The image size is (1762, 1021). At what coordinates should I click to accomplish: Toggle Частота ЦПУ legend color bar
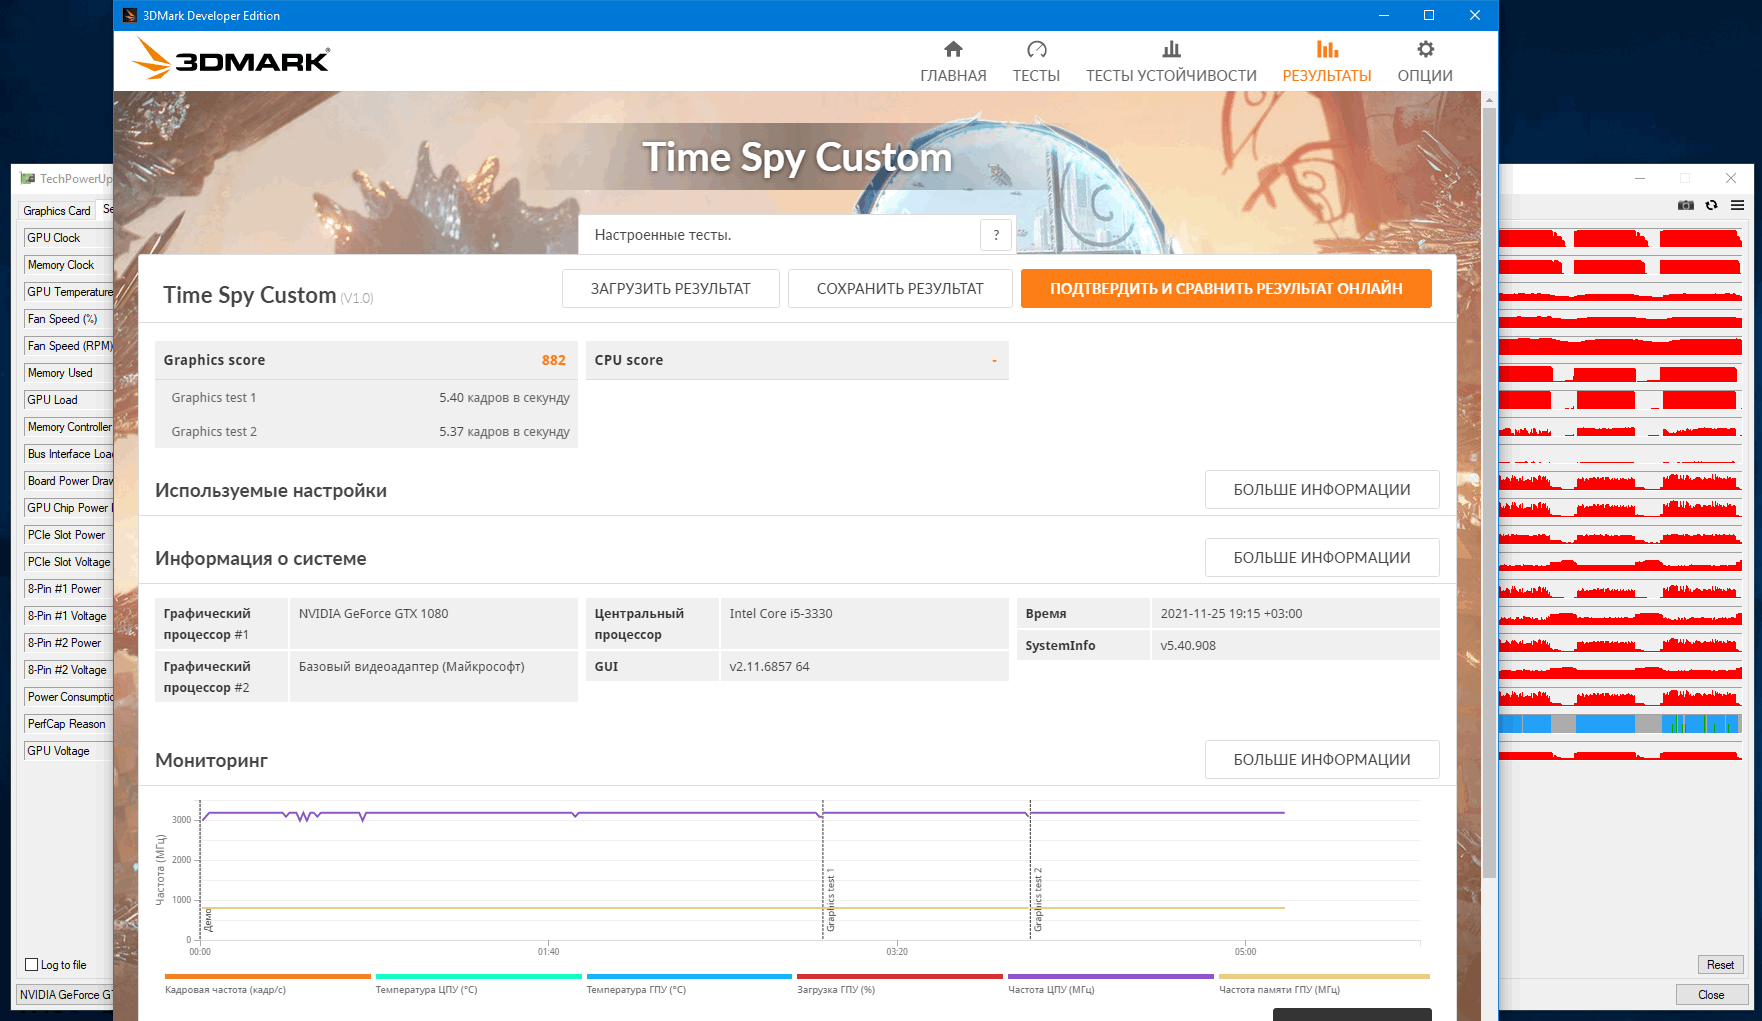point(1111,976)
